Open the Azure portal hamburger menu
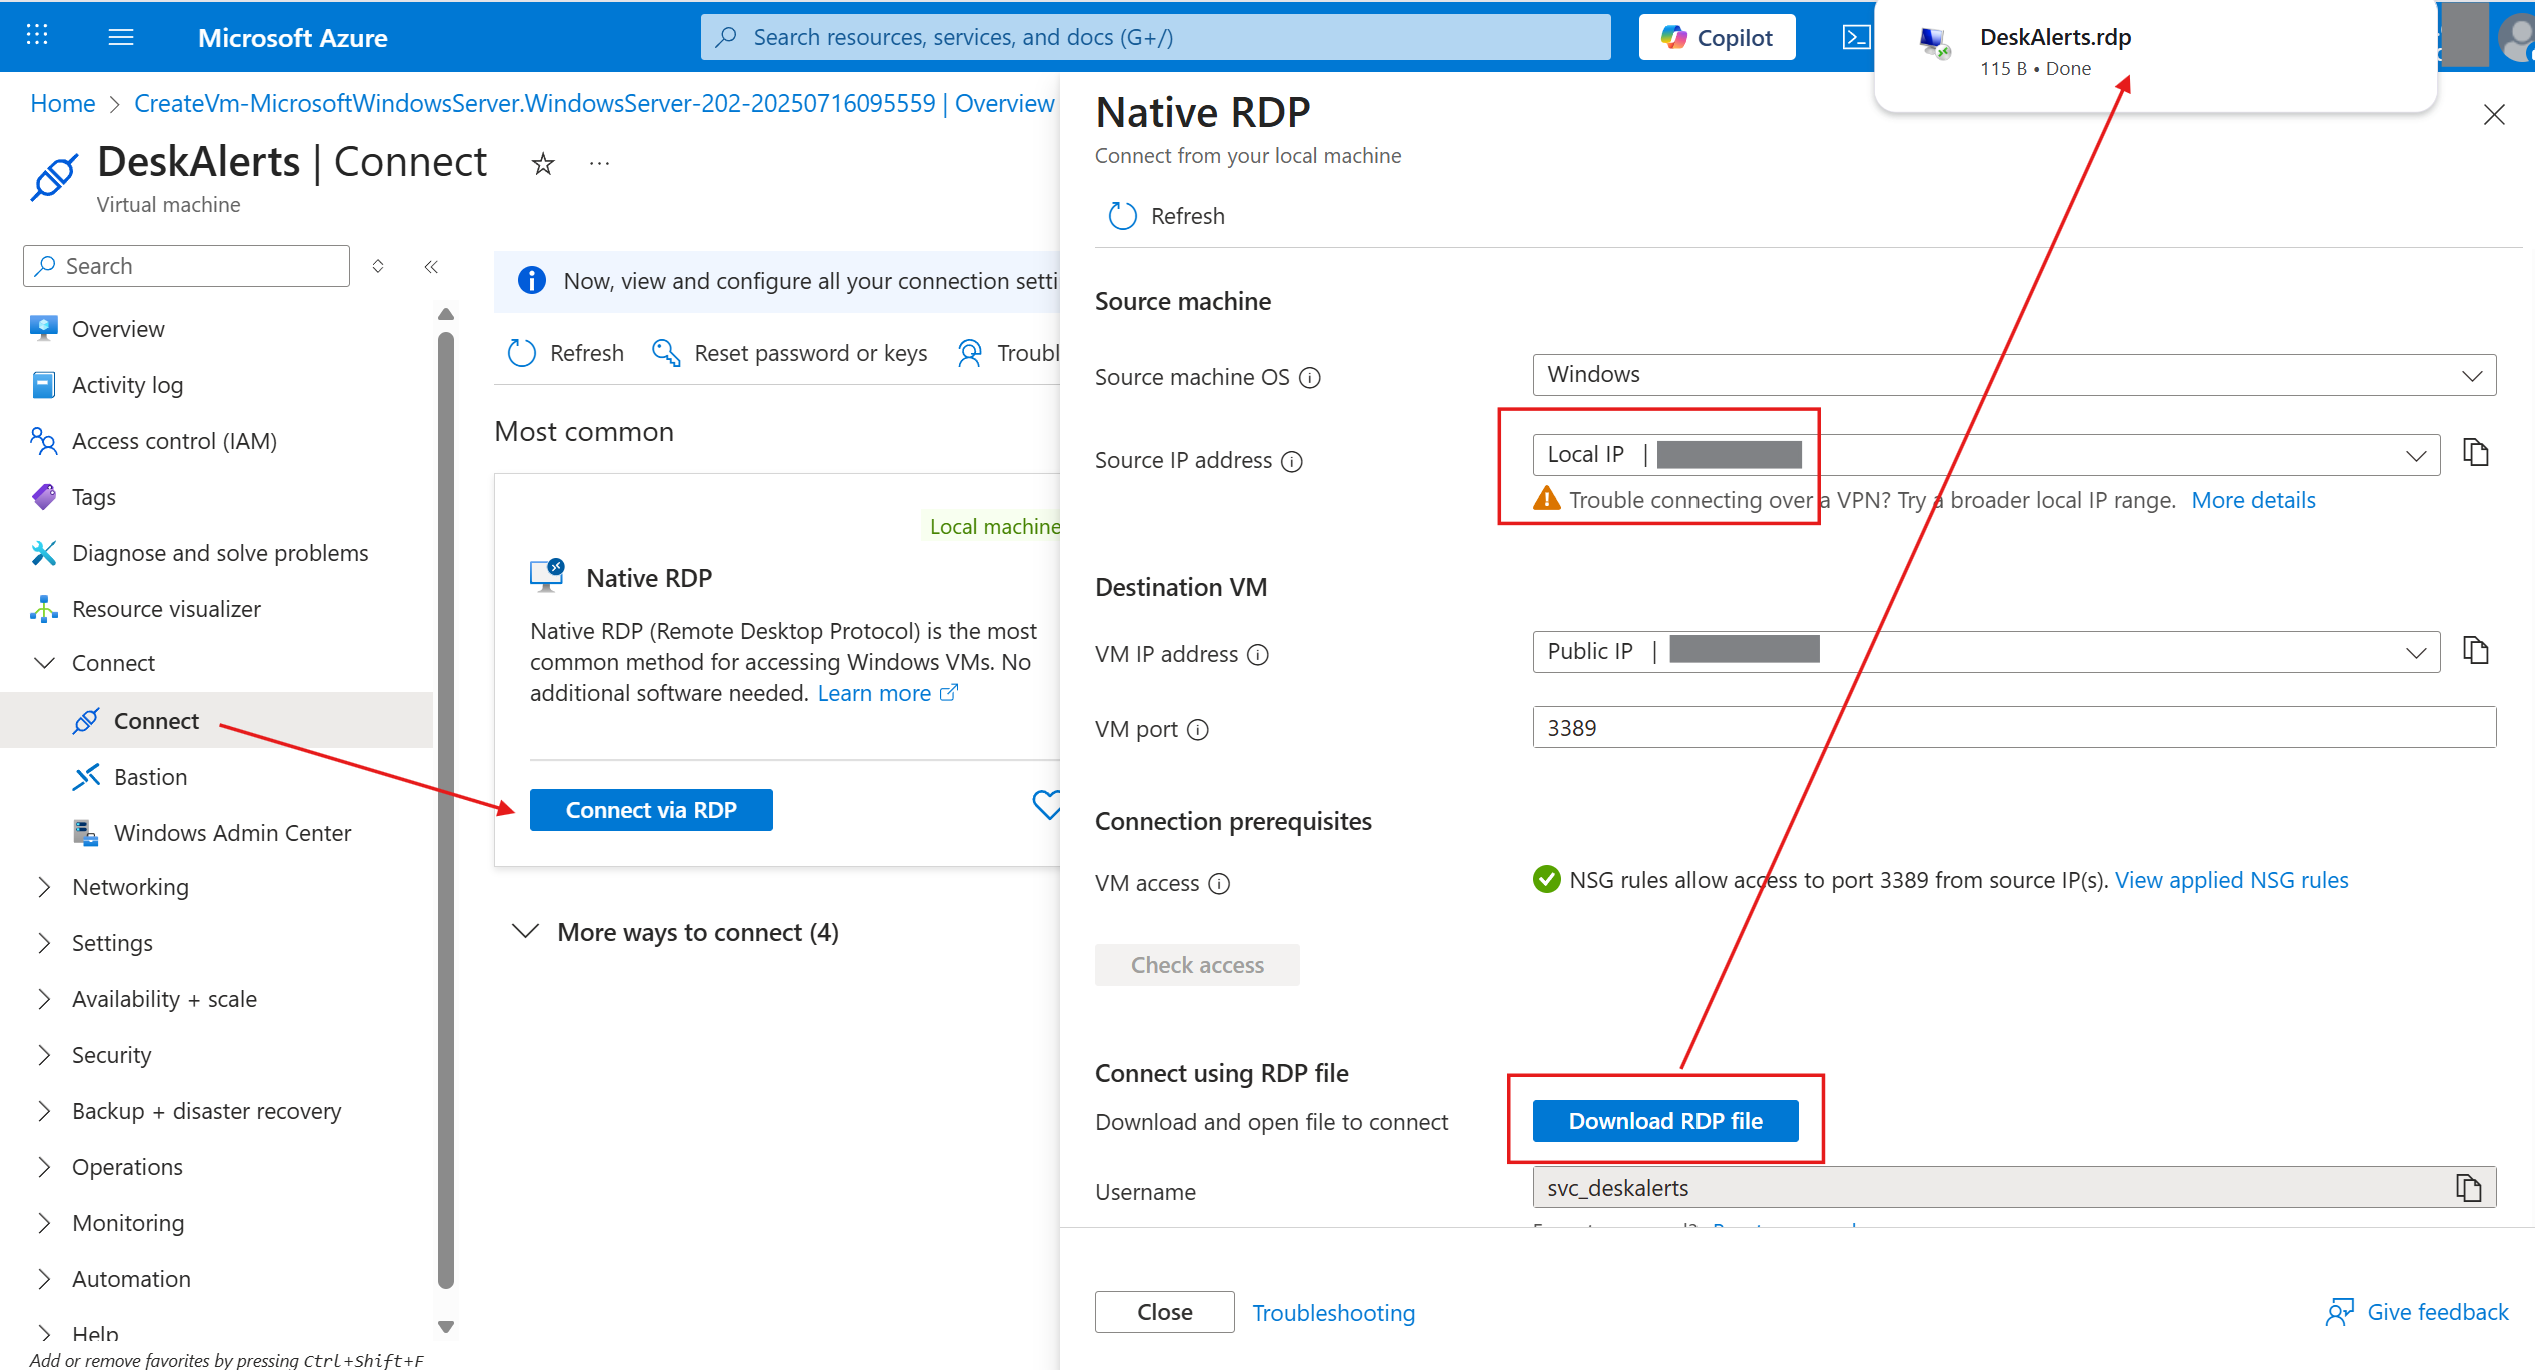This screenshot has width=2535, height=1370. click(x=120, y=37)
